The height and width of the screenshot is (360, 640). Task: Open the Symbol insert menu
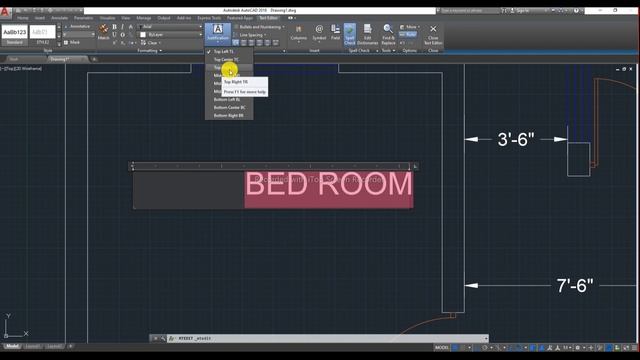coord(319,33)
